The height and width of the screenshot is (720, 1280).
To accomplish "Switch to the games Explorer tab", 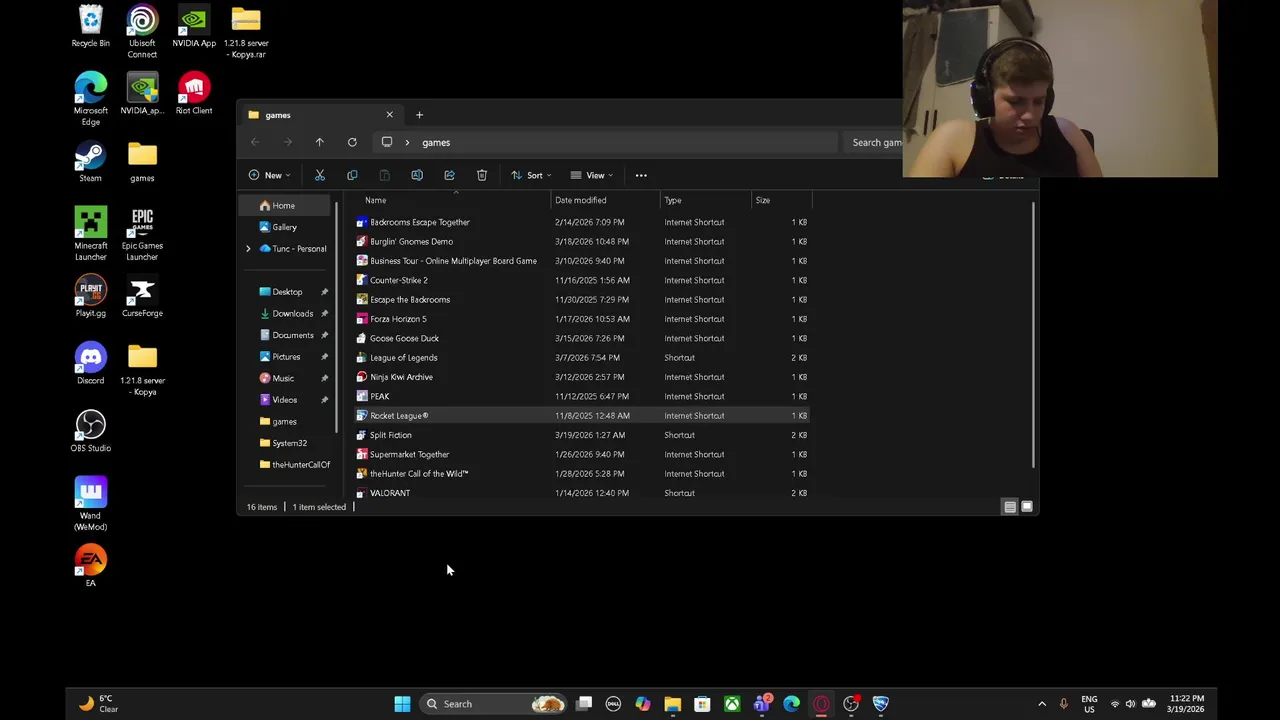I will 318,115.
